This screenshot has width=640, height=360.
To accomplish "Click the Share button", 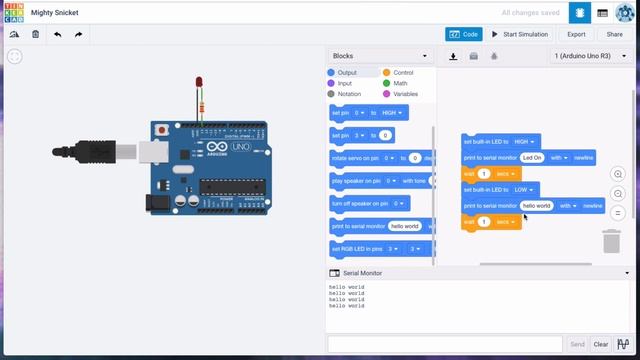I will click(x=614, y=34).
